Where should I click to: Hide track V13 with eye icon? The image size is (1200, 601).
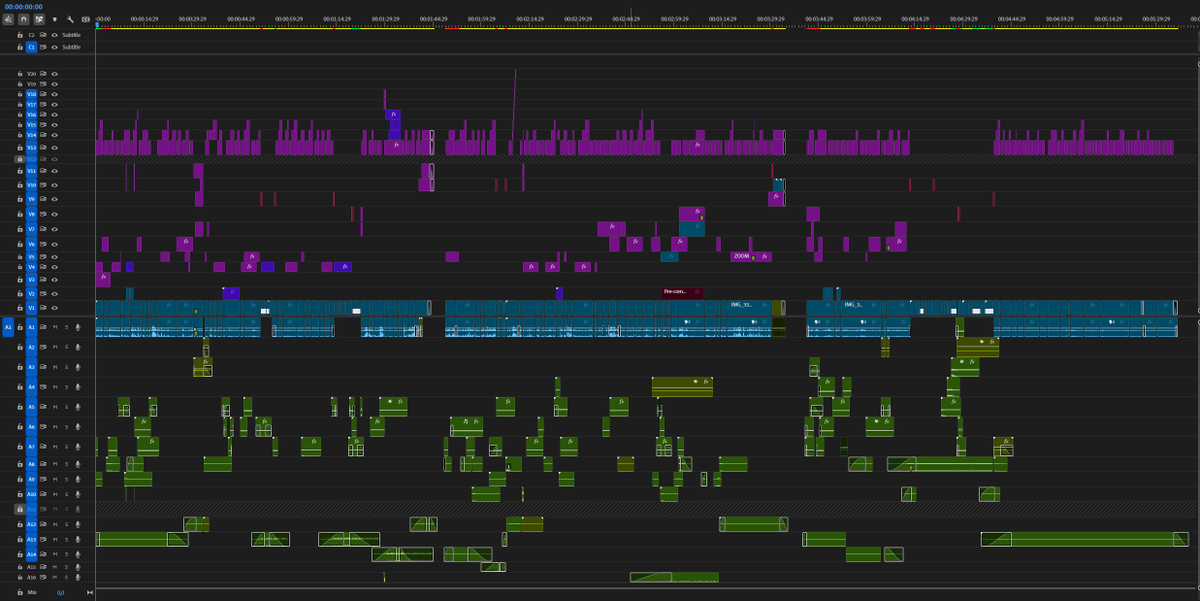(x=55, y=147)
